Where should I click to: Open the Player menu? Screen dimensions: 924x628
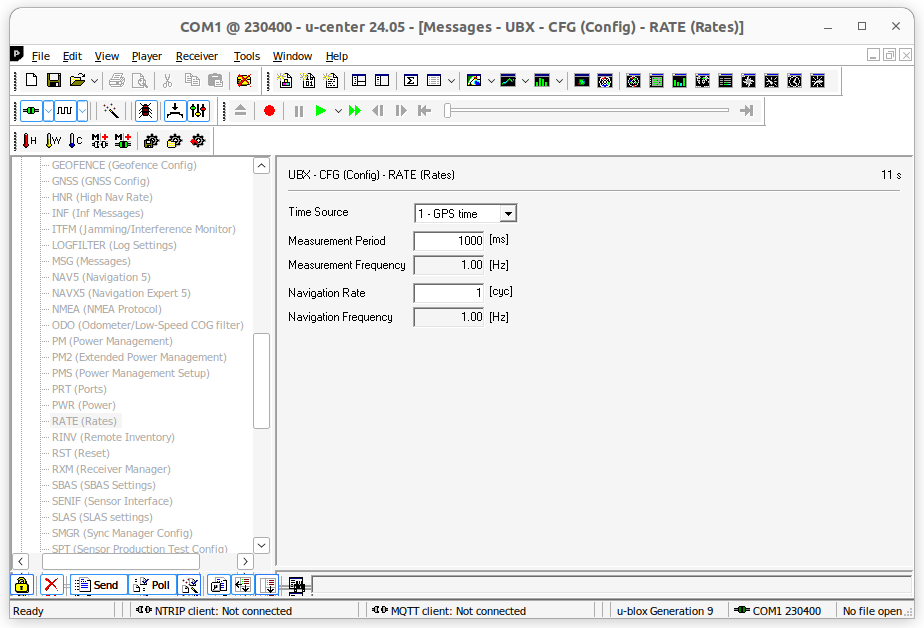pos(147,56)
